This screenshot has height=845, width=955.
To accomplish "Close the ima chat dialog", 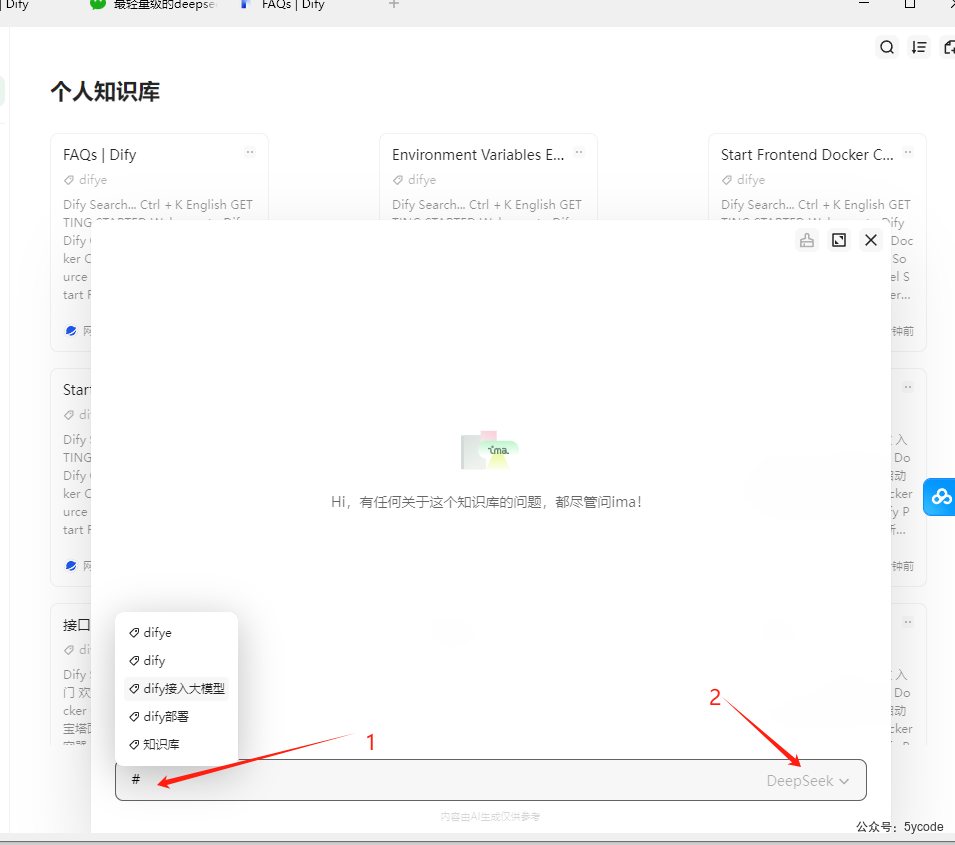I will pos(871,240).
